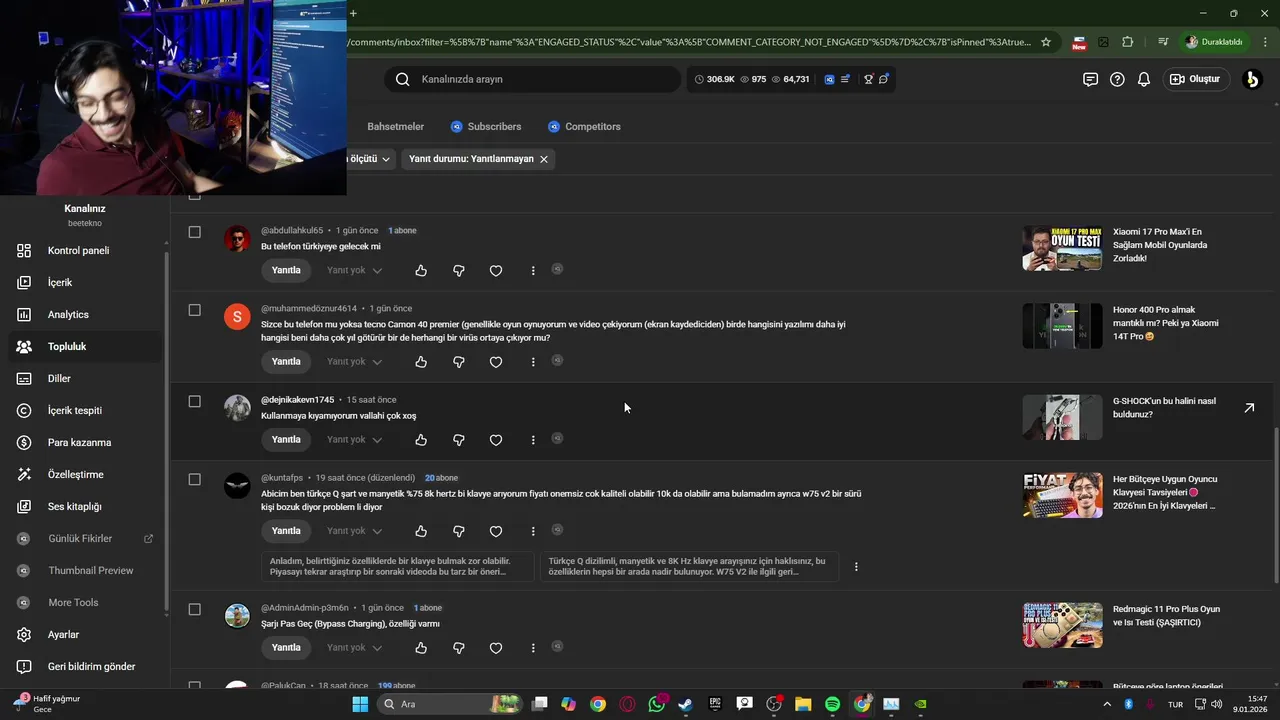Like the @kuntafps comment
Image resolution: width=1280 pixels, height=720 pixels.
click(421, 531)
